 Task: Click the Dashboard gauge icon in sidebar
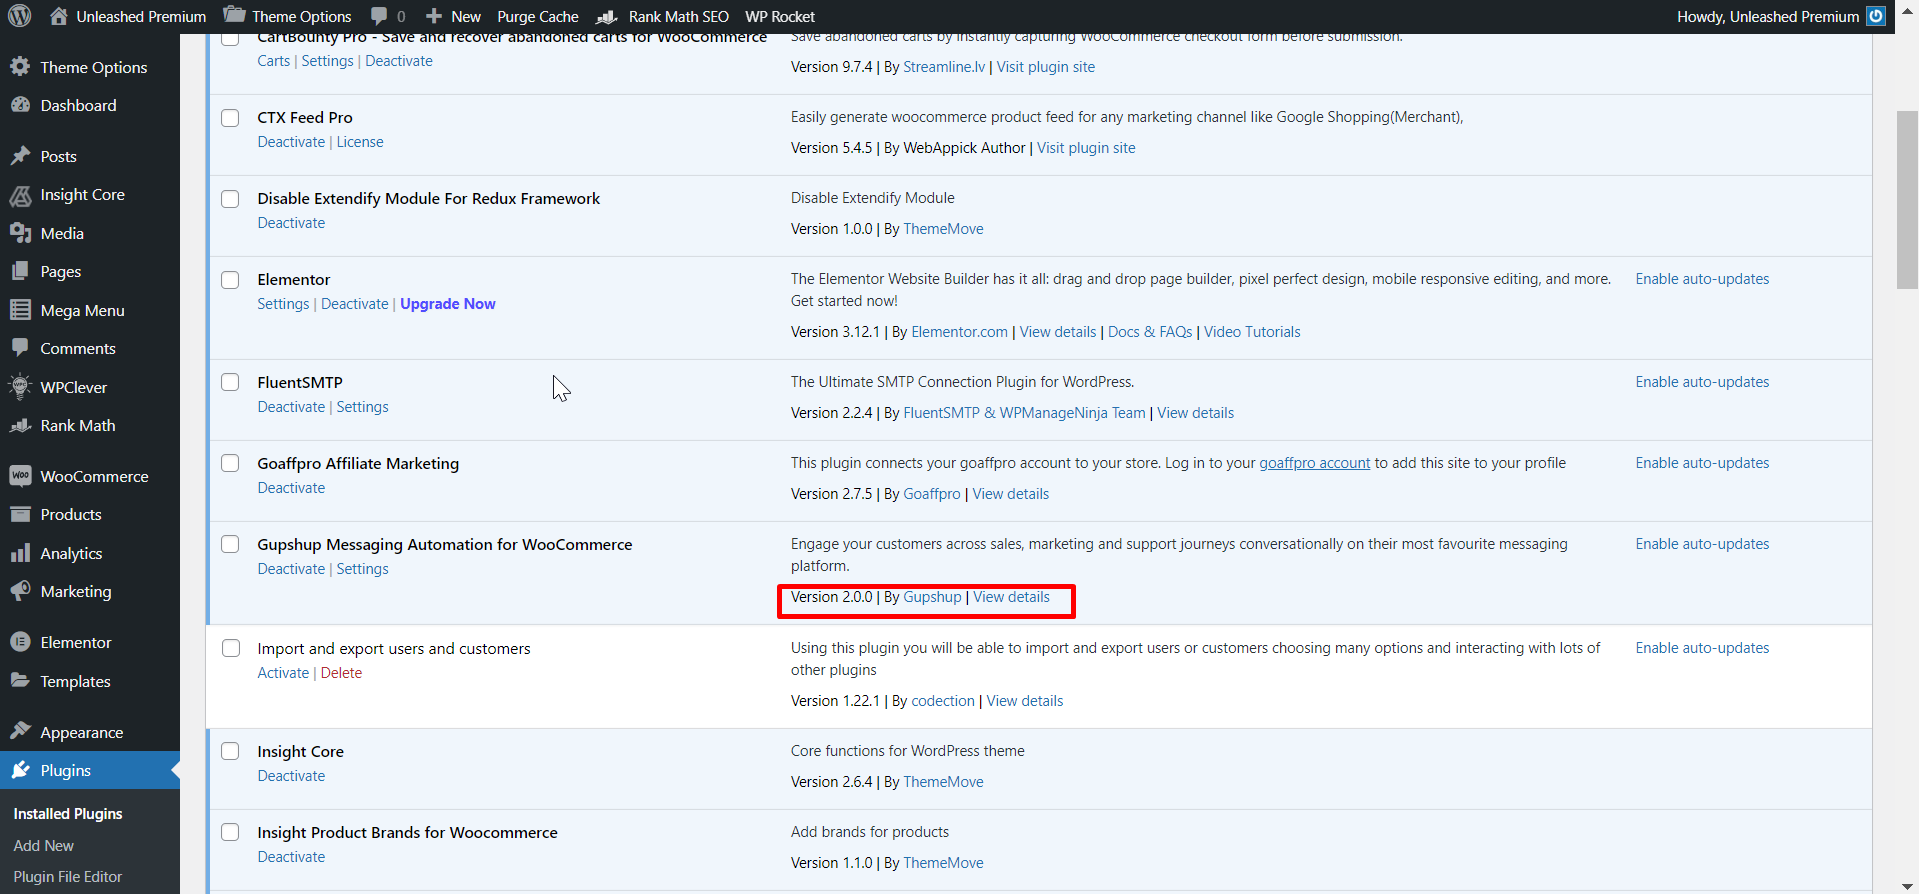pyautogui.click(x=20, y=105)
